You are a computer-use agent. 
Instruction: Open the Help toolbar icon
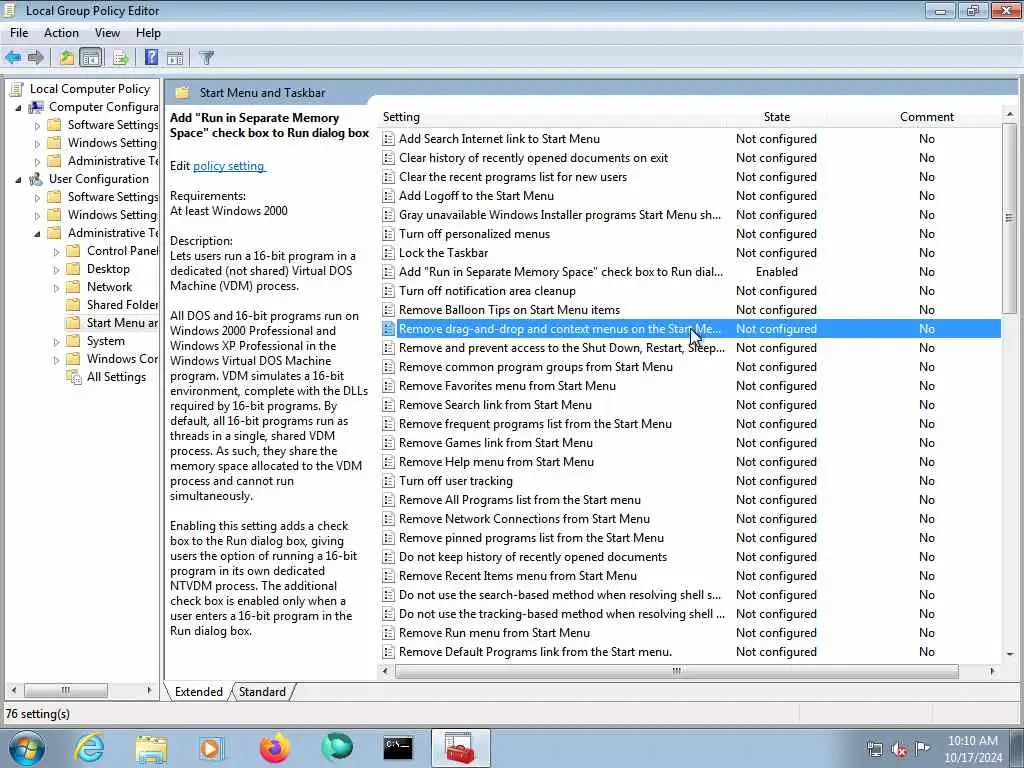pyautogui.click(x=152, y=57)
